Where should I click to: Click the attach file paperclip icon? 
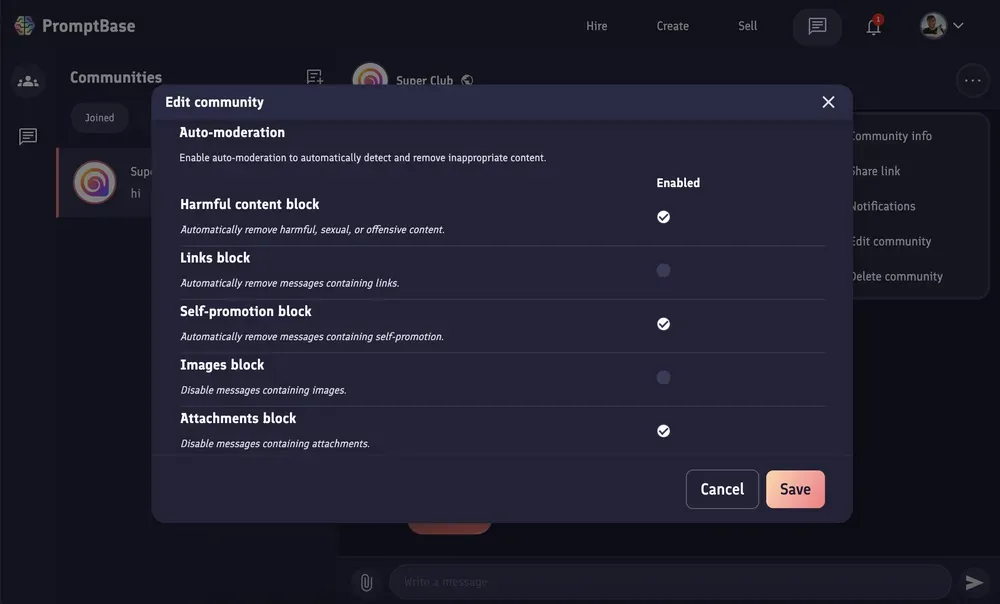366,582
